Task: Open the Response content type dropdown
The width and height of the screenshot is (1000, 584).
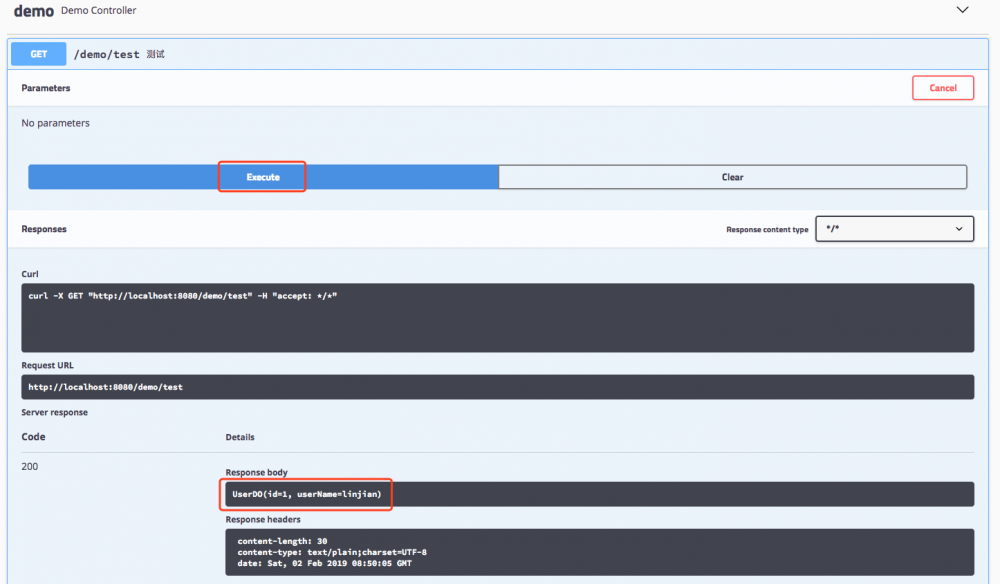Action: point(893,228)
